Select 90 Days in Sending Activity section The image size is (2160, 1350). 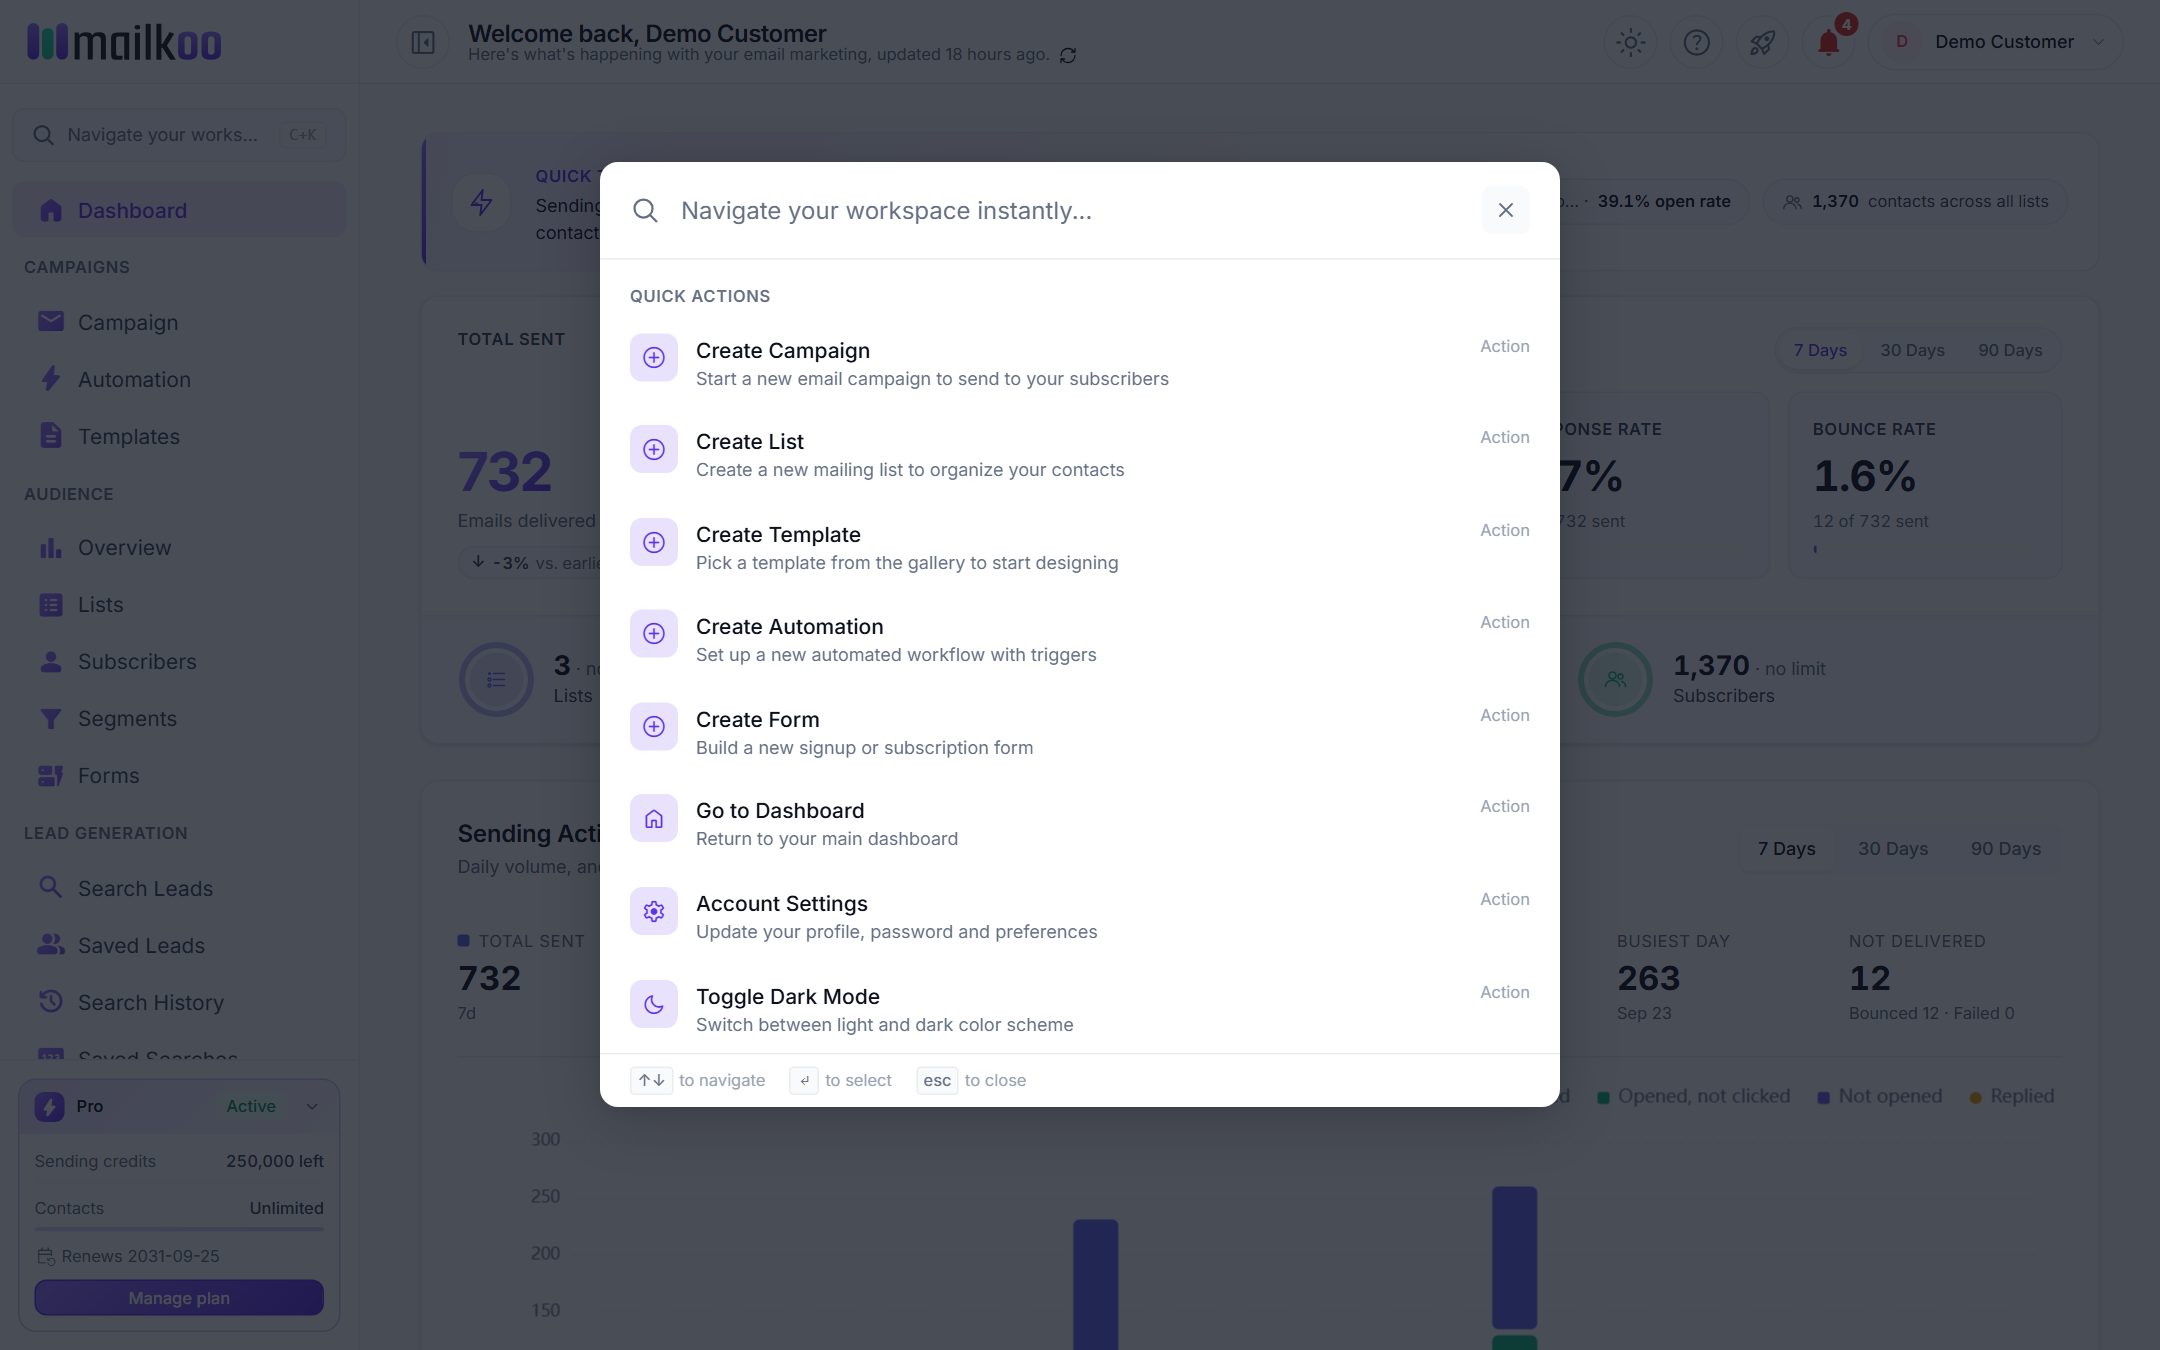pyautogui.click(x=2006, y=848)
